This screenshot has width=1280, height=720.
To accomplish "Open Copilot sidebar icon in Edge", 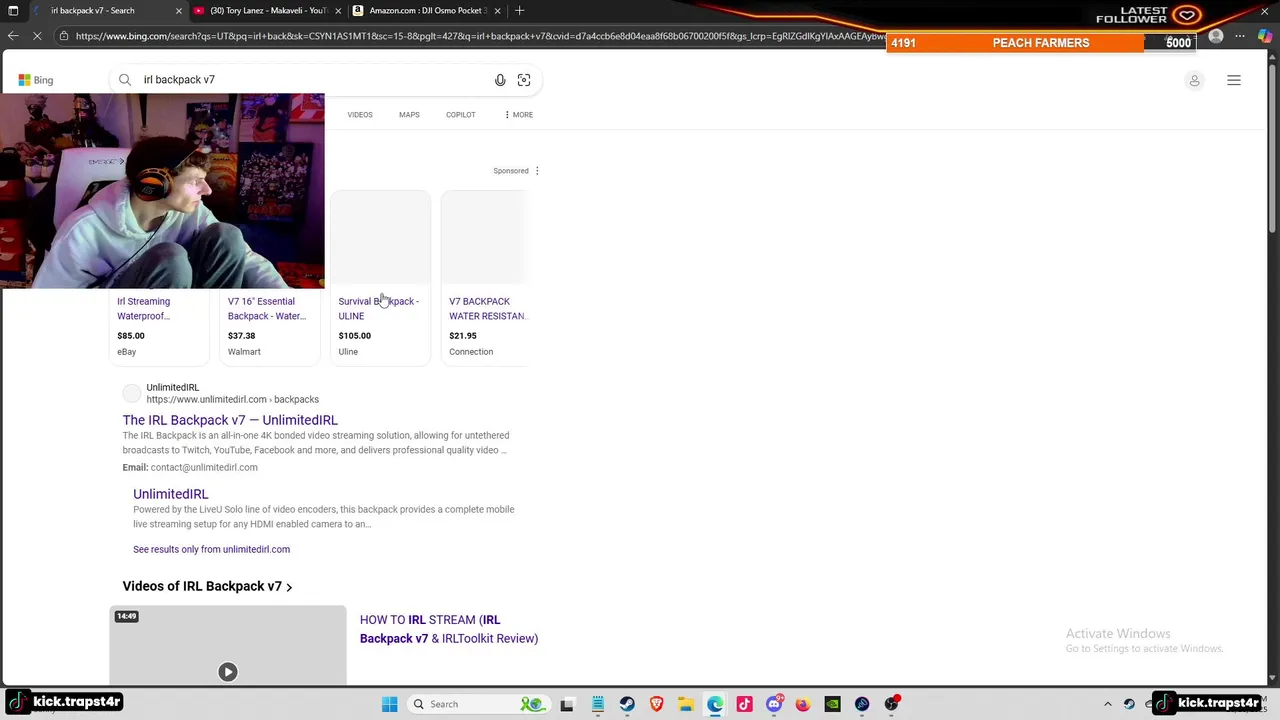I will coord(1265,36).
